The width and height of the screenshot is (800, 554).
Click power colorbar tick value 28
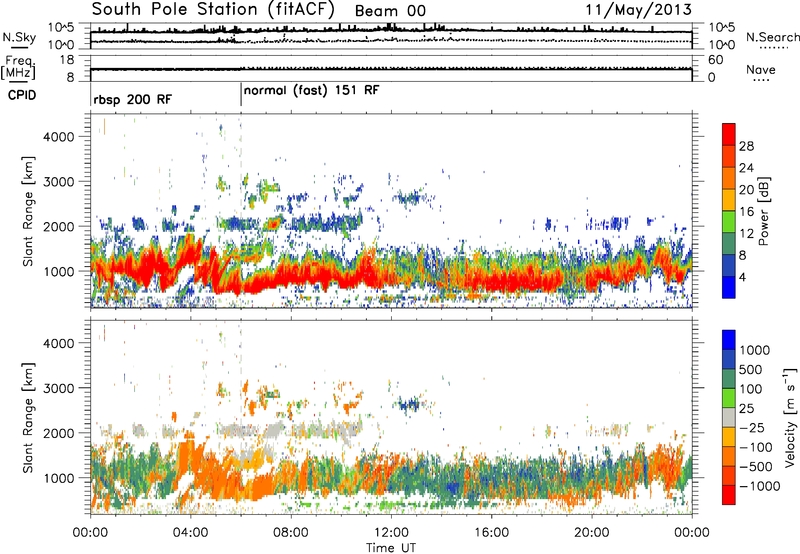(x=746, y=146)
